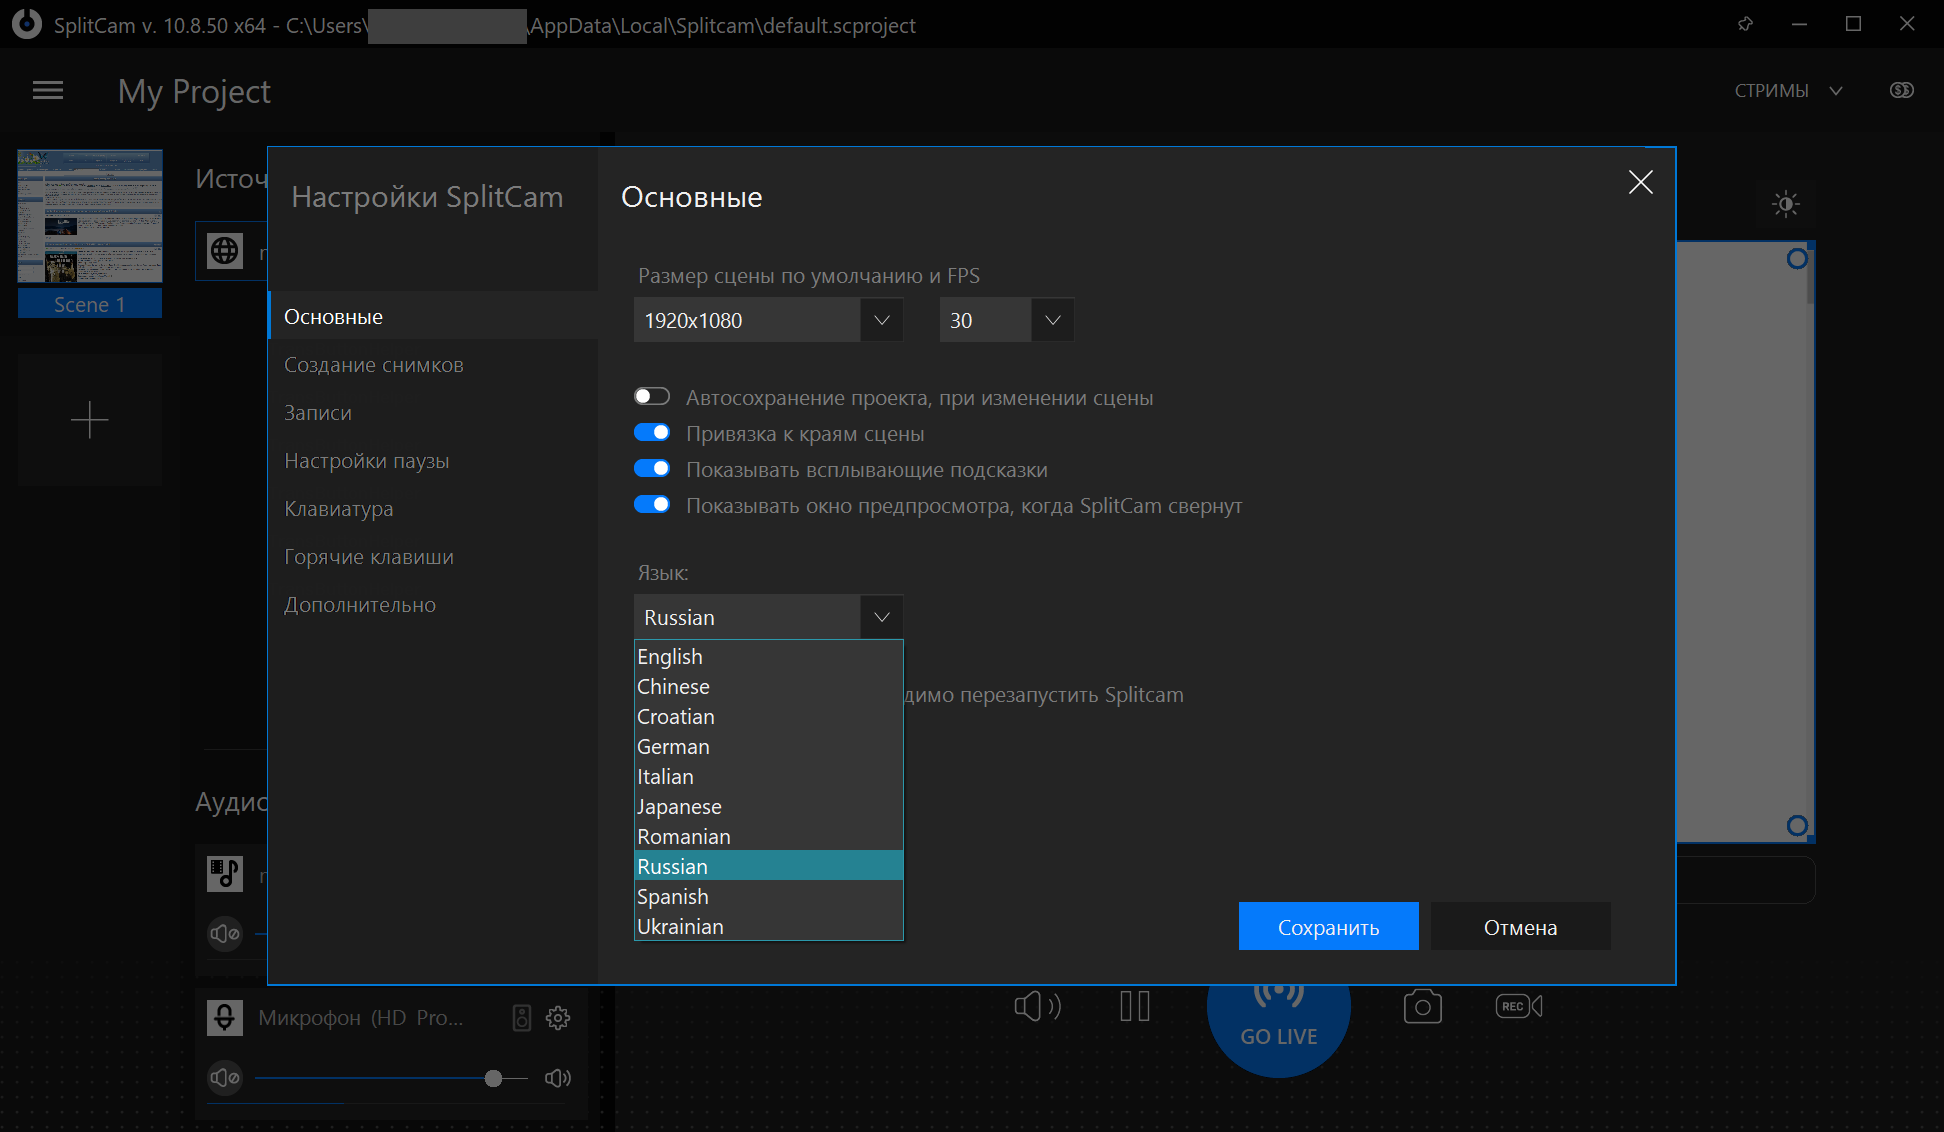Click the brightness sun icon

(x=1785, y=204)
